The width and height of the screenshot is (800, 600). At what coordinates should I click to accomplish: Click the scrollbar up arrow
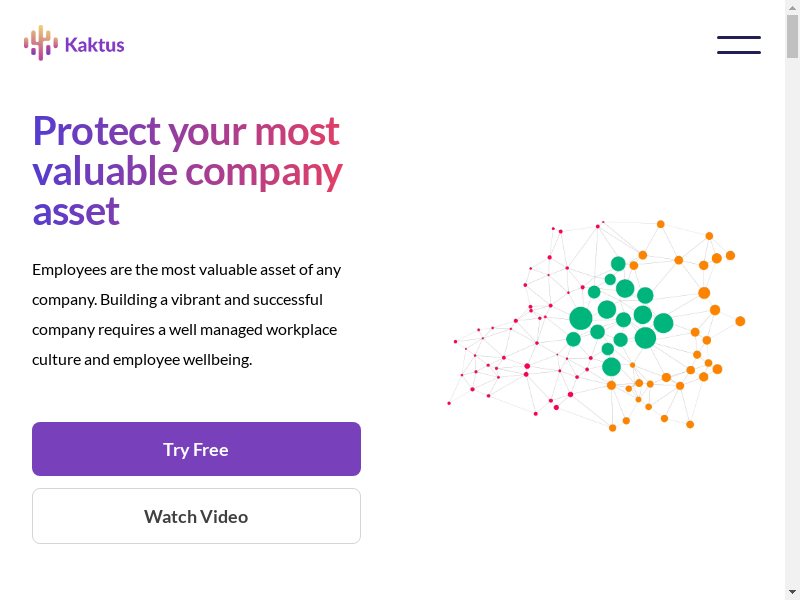792,8
